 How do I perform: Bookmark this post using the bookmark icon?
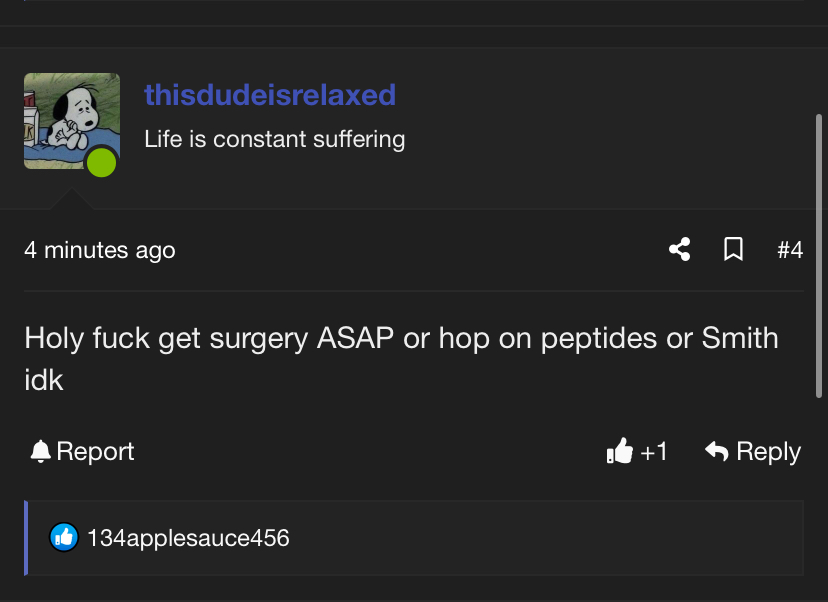733,249
